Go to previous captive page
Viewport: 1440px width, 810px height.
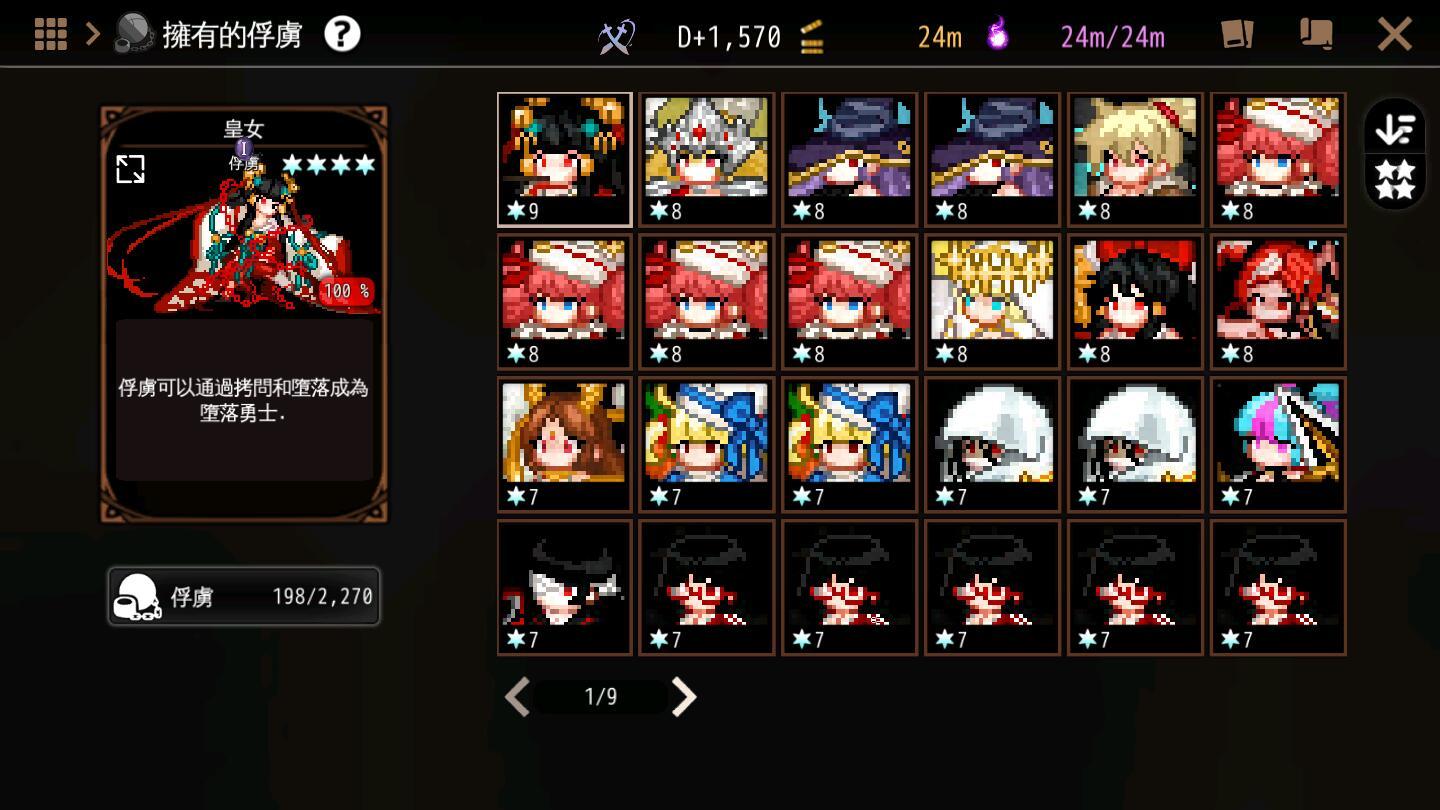(517, 697)
